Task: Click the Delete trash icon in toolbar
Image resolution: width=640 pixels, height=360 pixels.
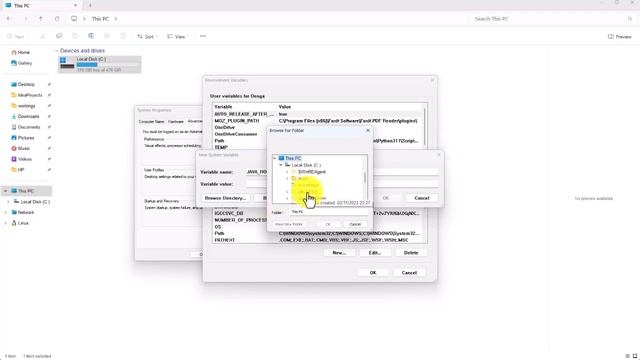Action: [x=123, y=36]
